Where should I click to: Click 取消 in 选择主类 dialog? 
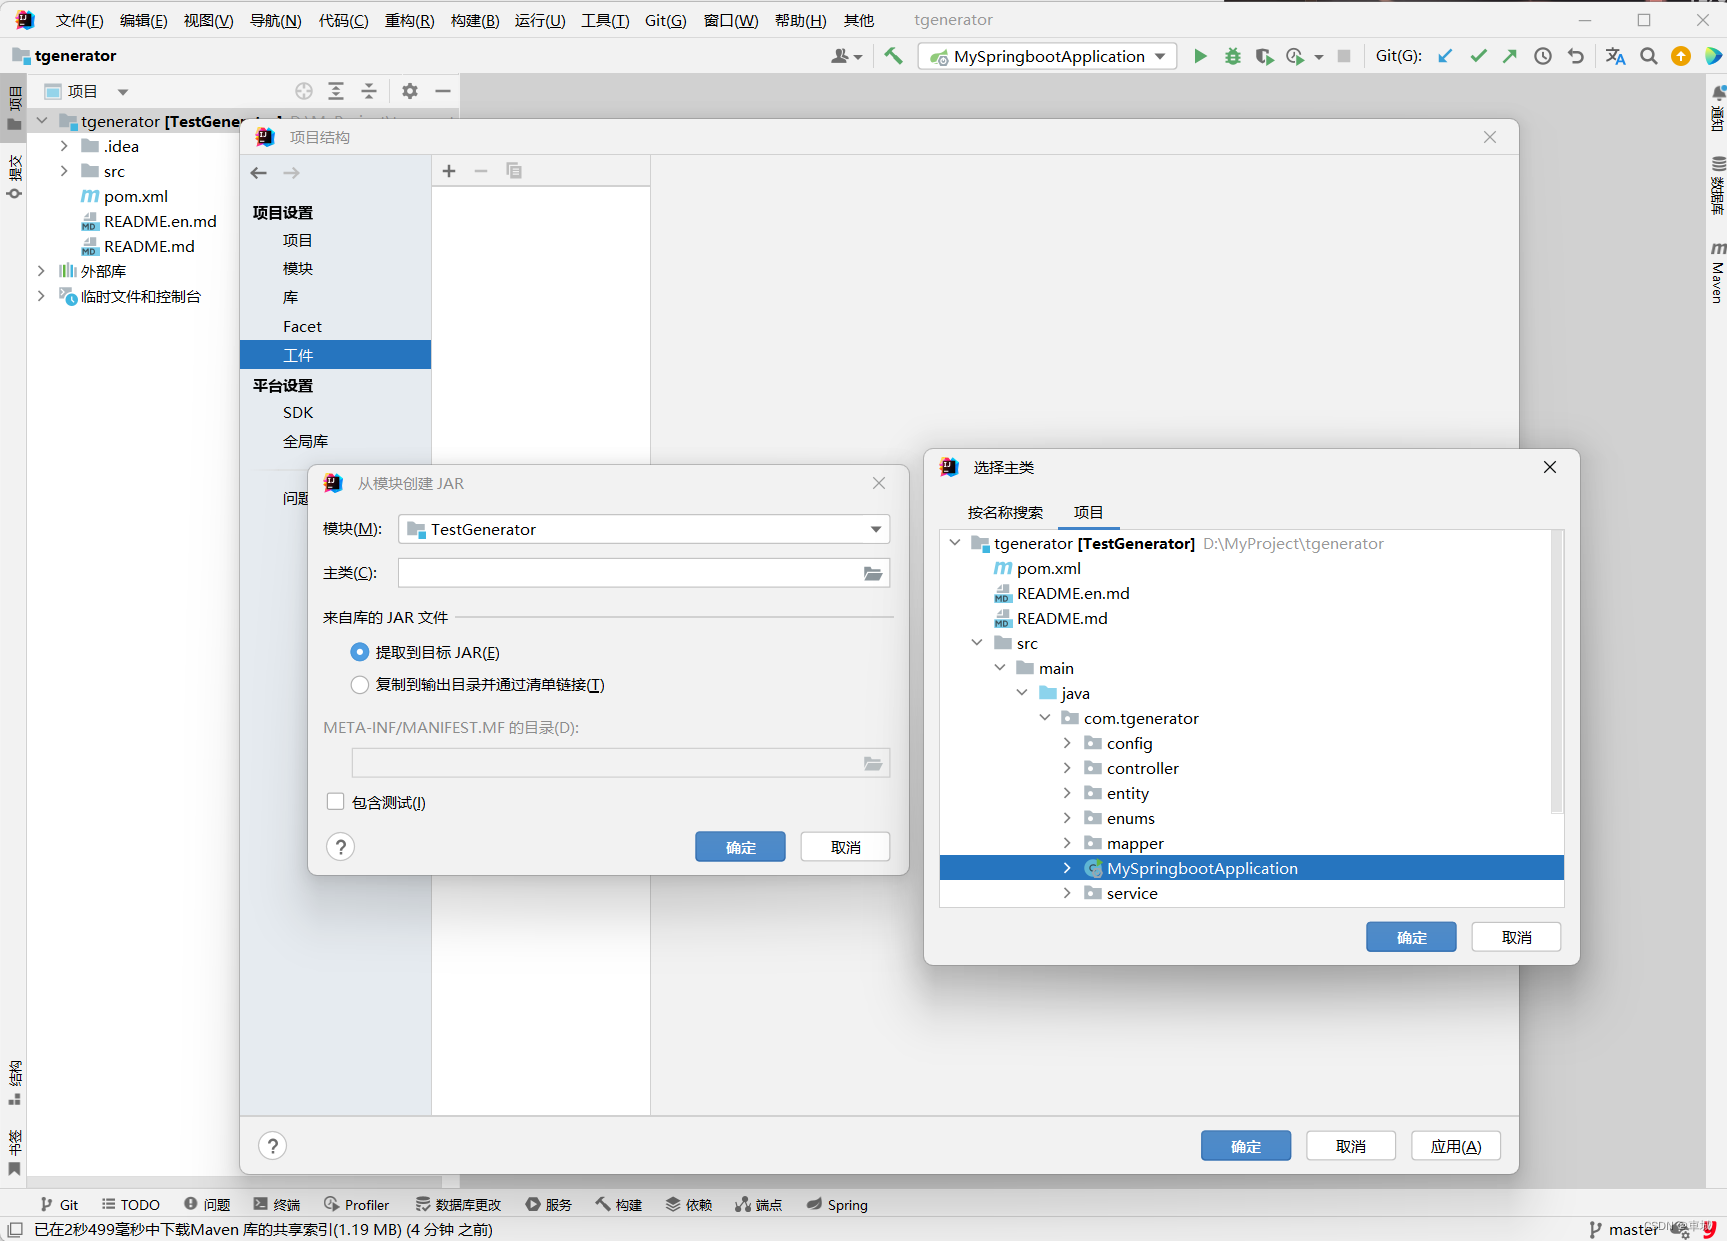tap(1516, 937)
